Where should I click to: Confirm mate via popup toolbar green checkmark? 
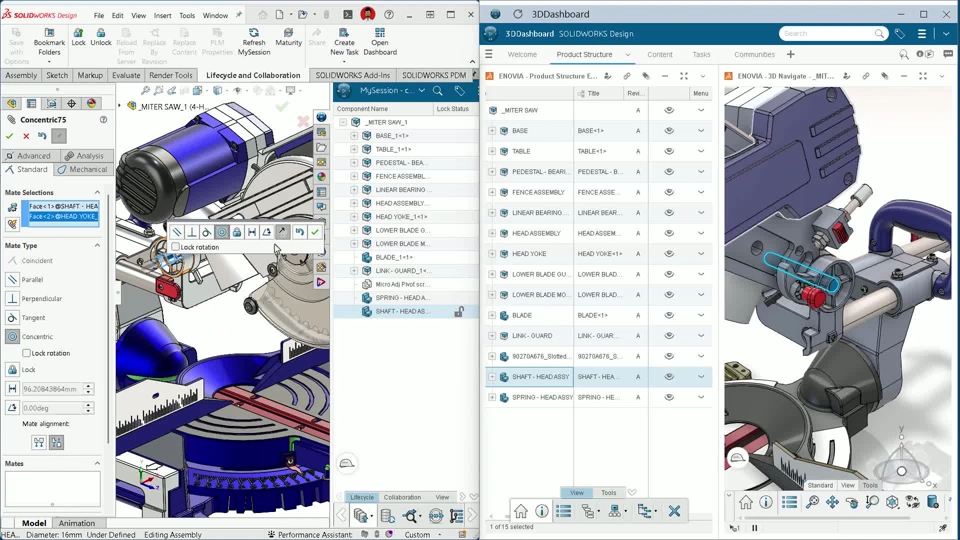point(315,232)
